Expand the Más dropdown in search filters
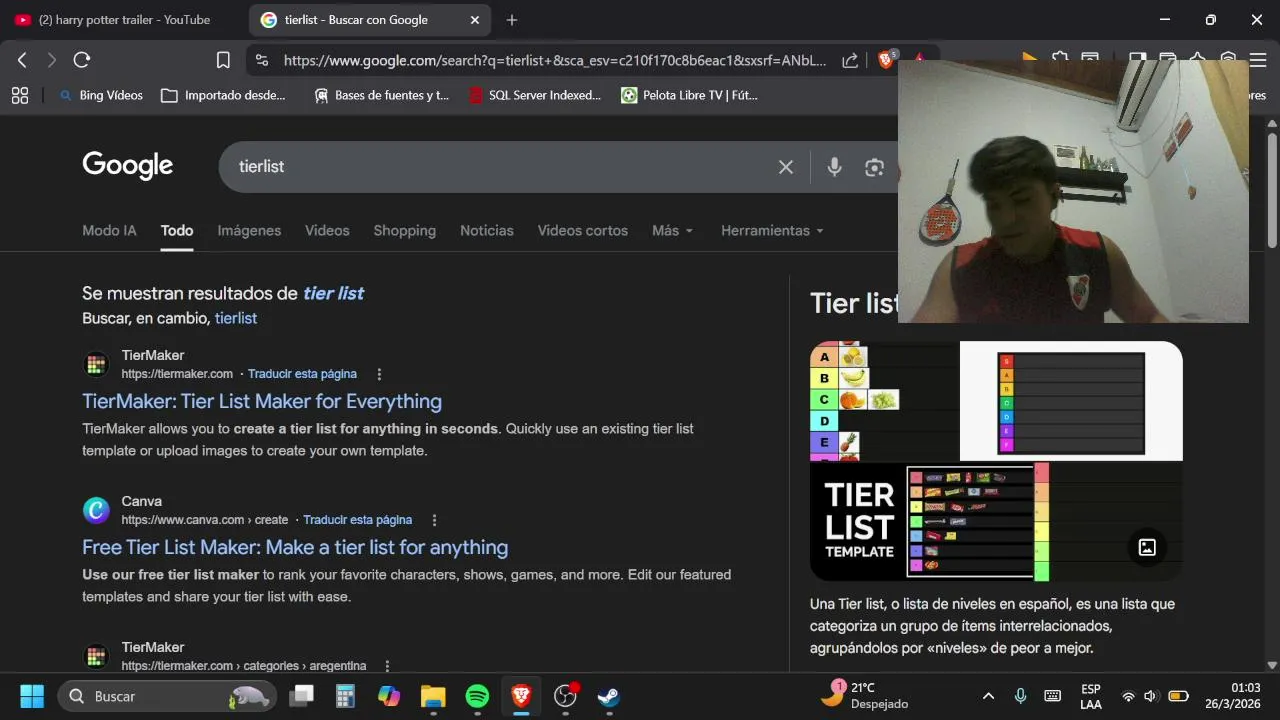The width and height of the screenshot is (1280, 720). tap(672, 231)
